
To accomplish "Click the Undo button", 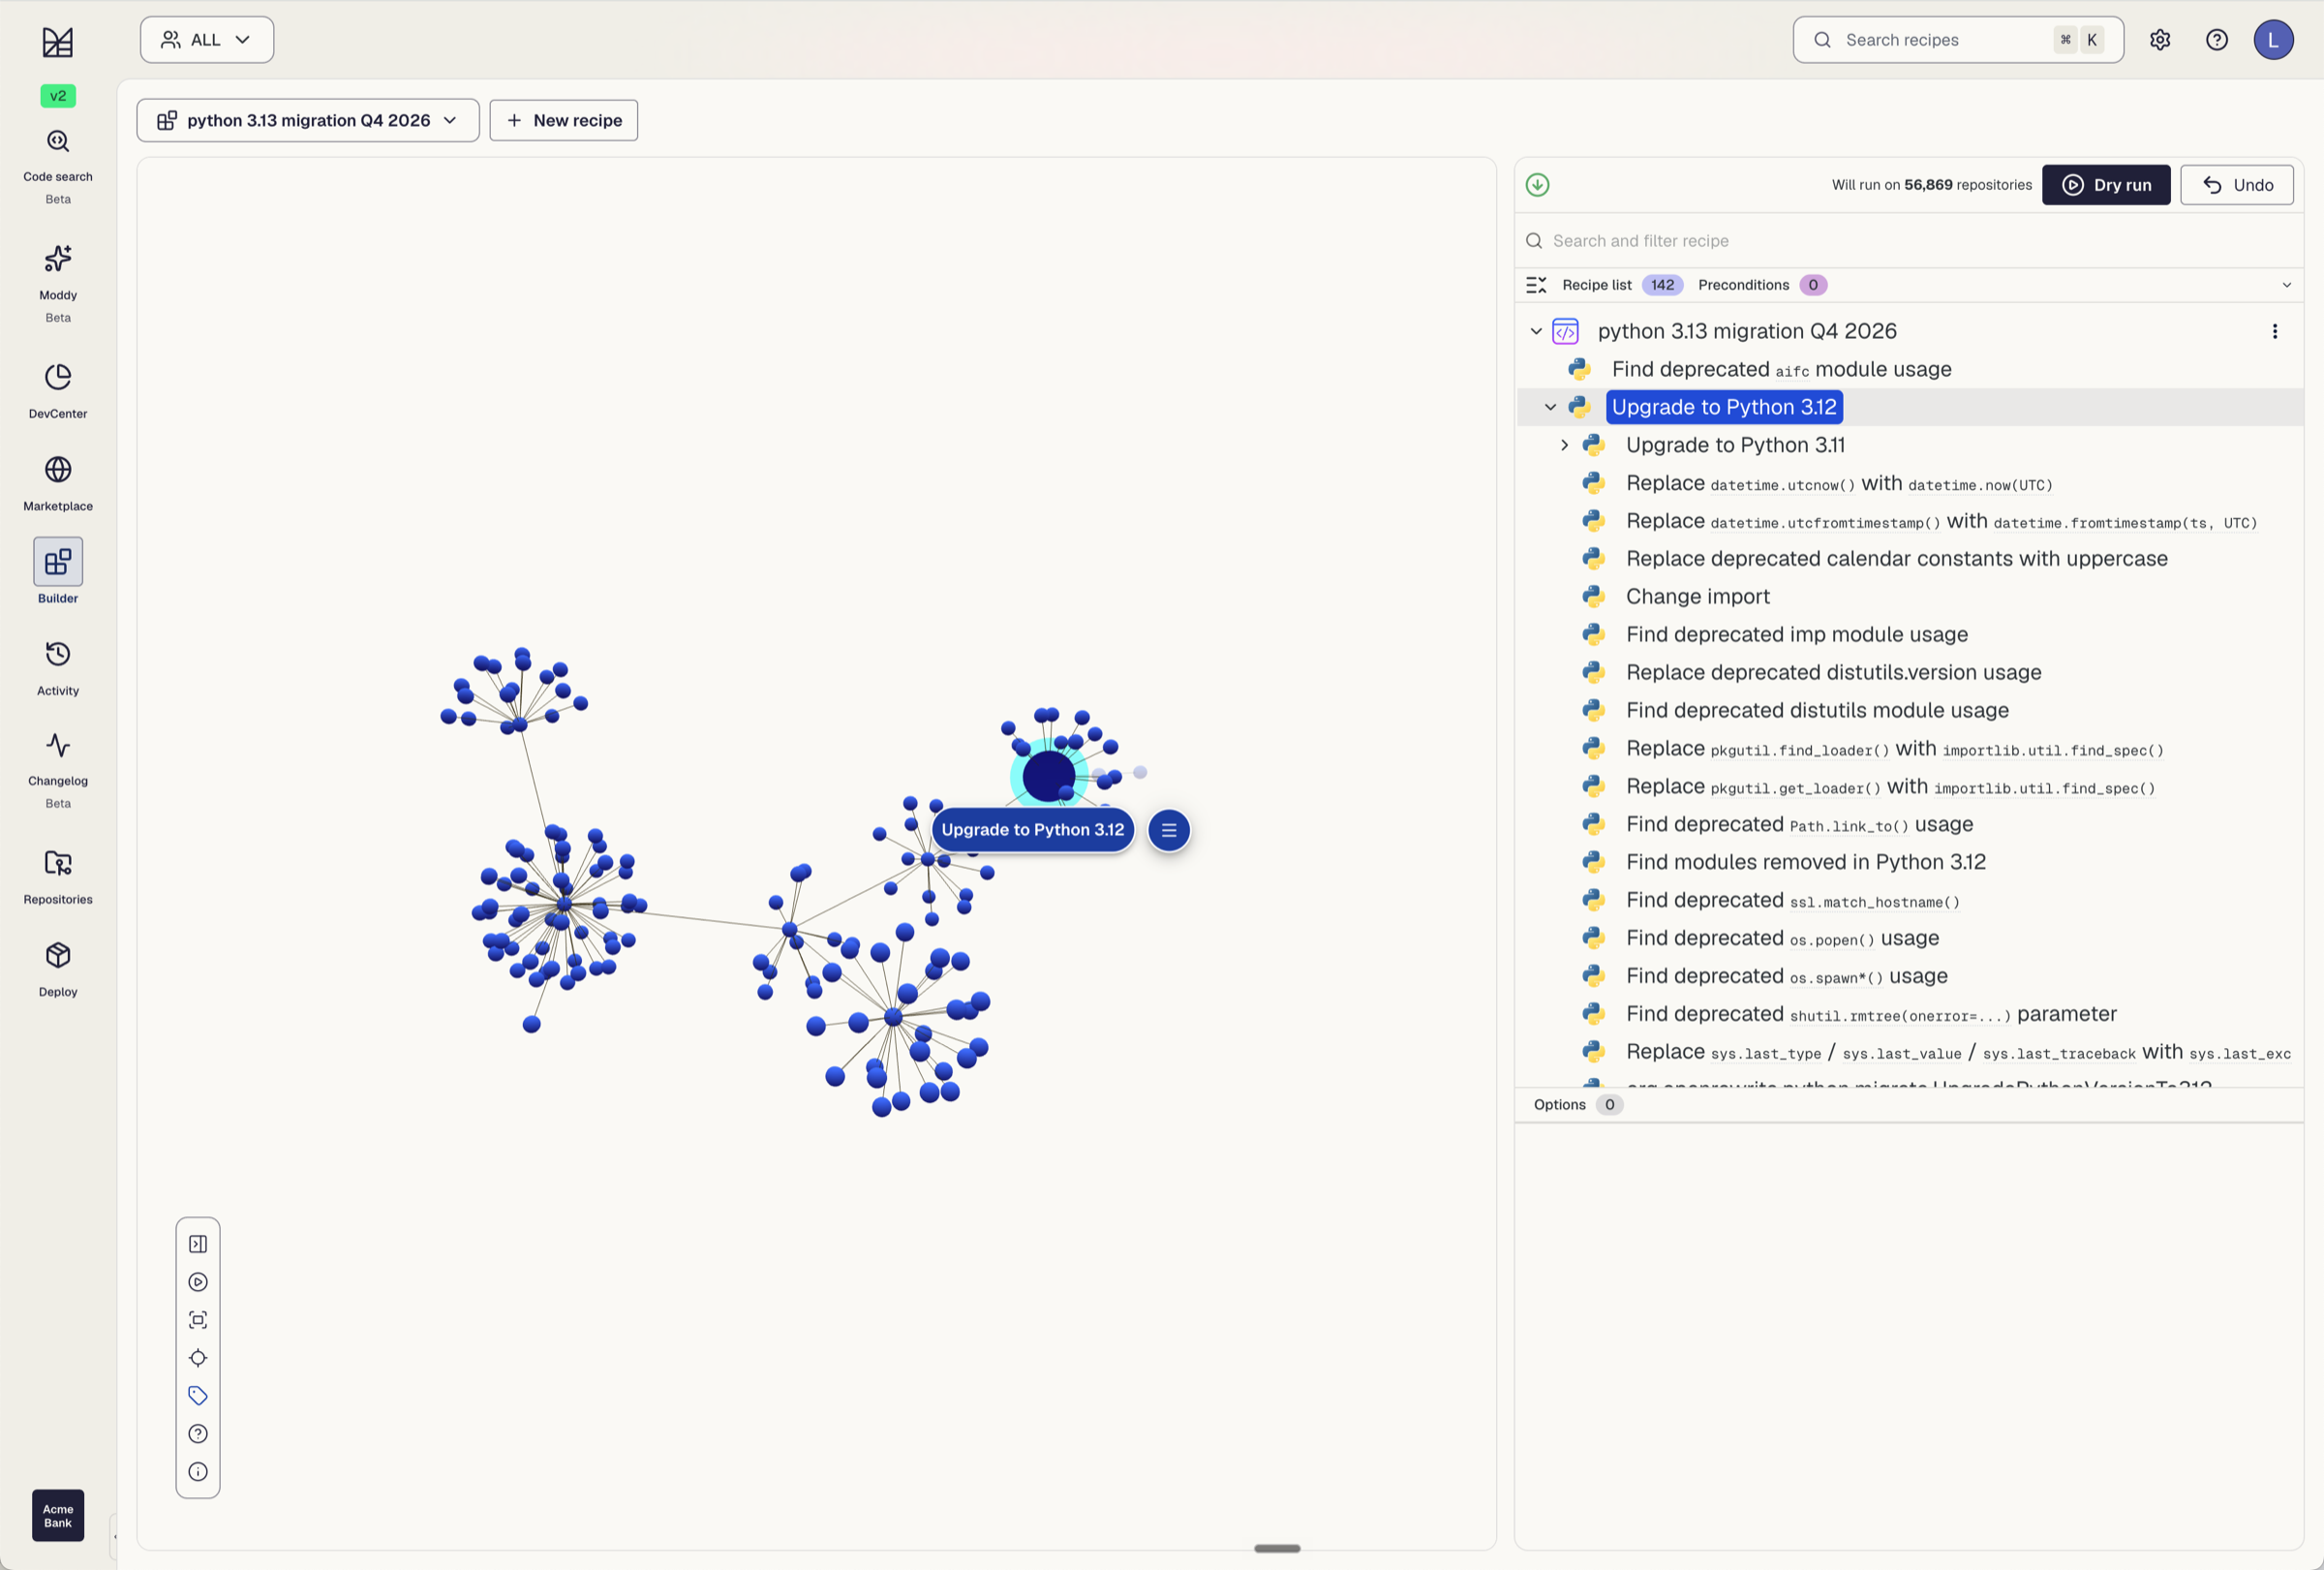I will click(2237, 185).
